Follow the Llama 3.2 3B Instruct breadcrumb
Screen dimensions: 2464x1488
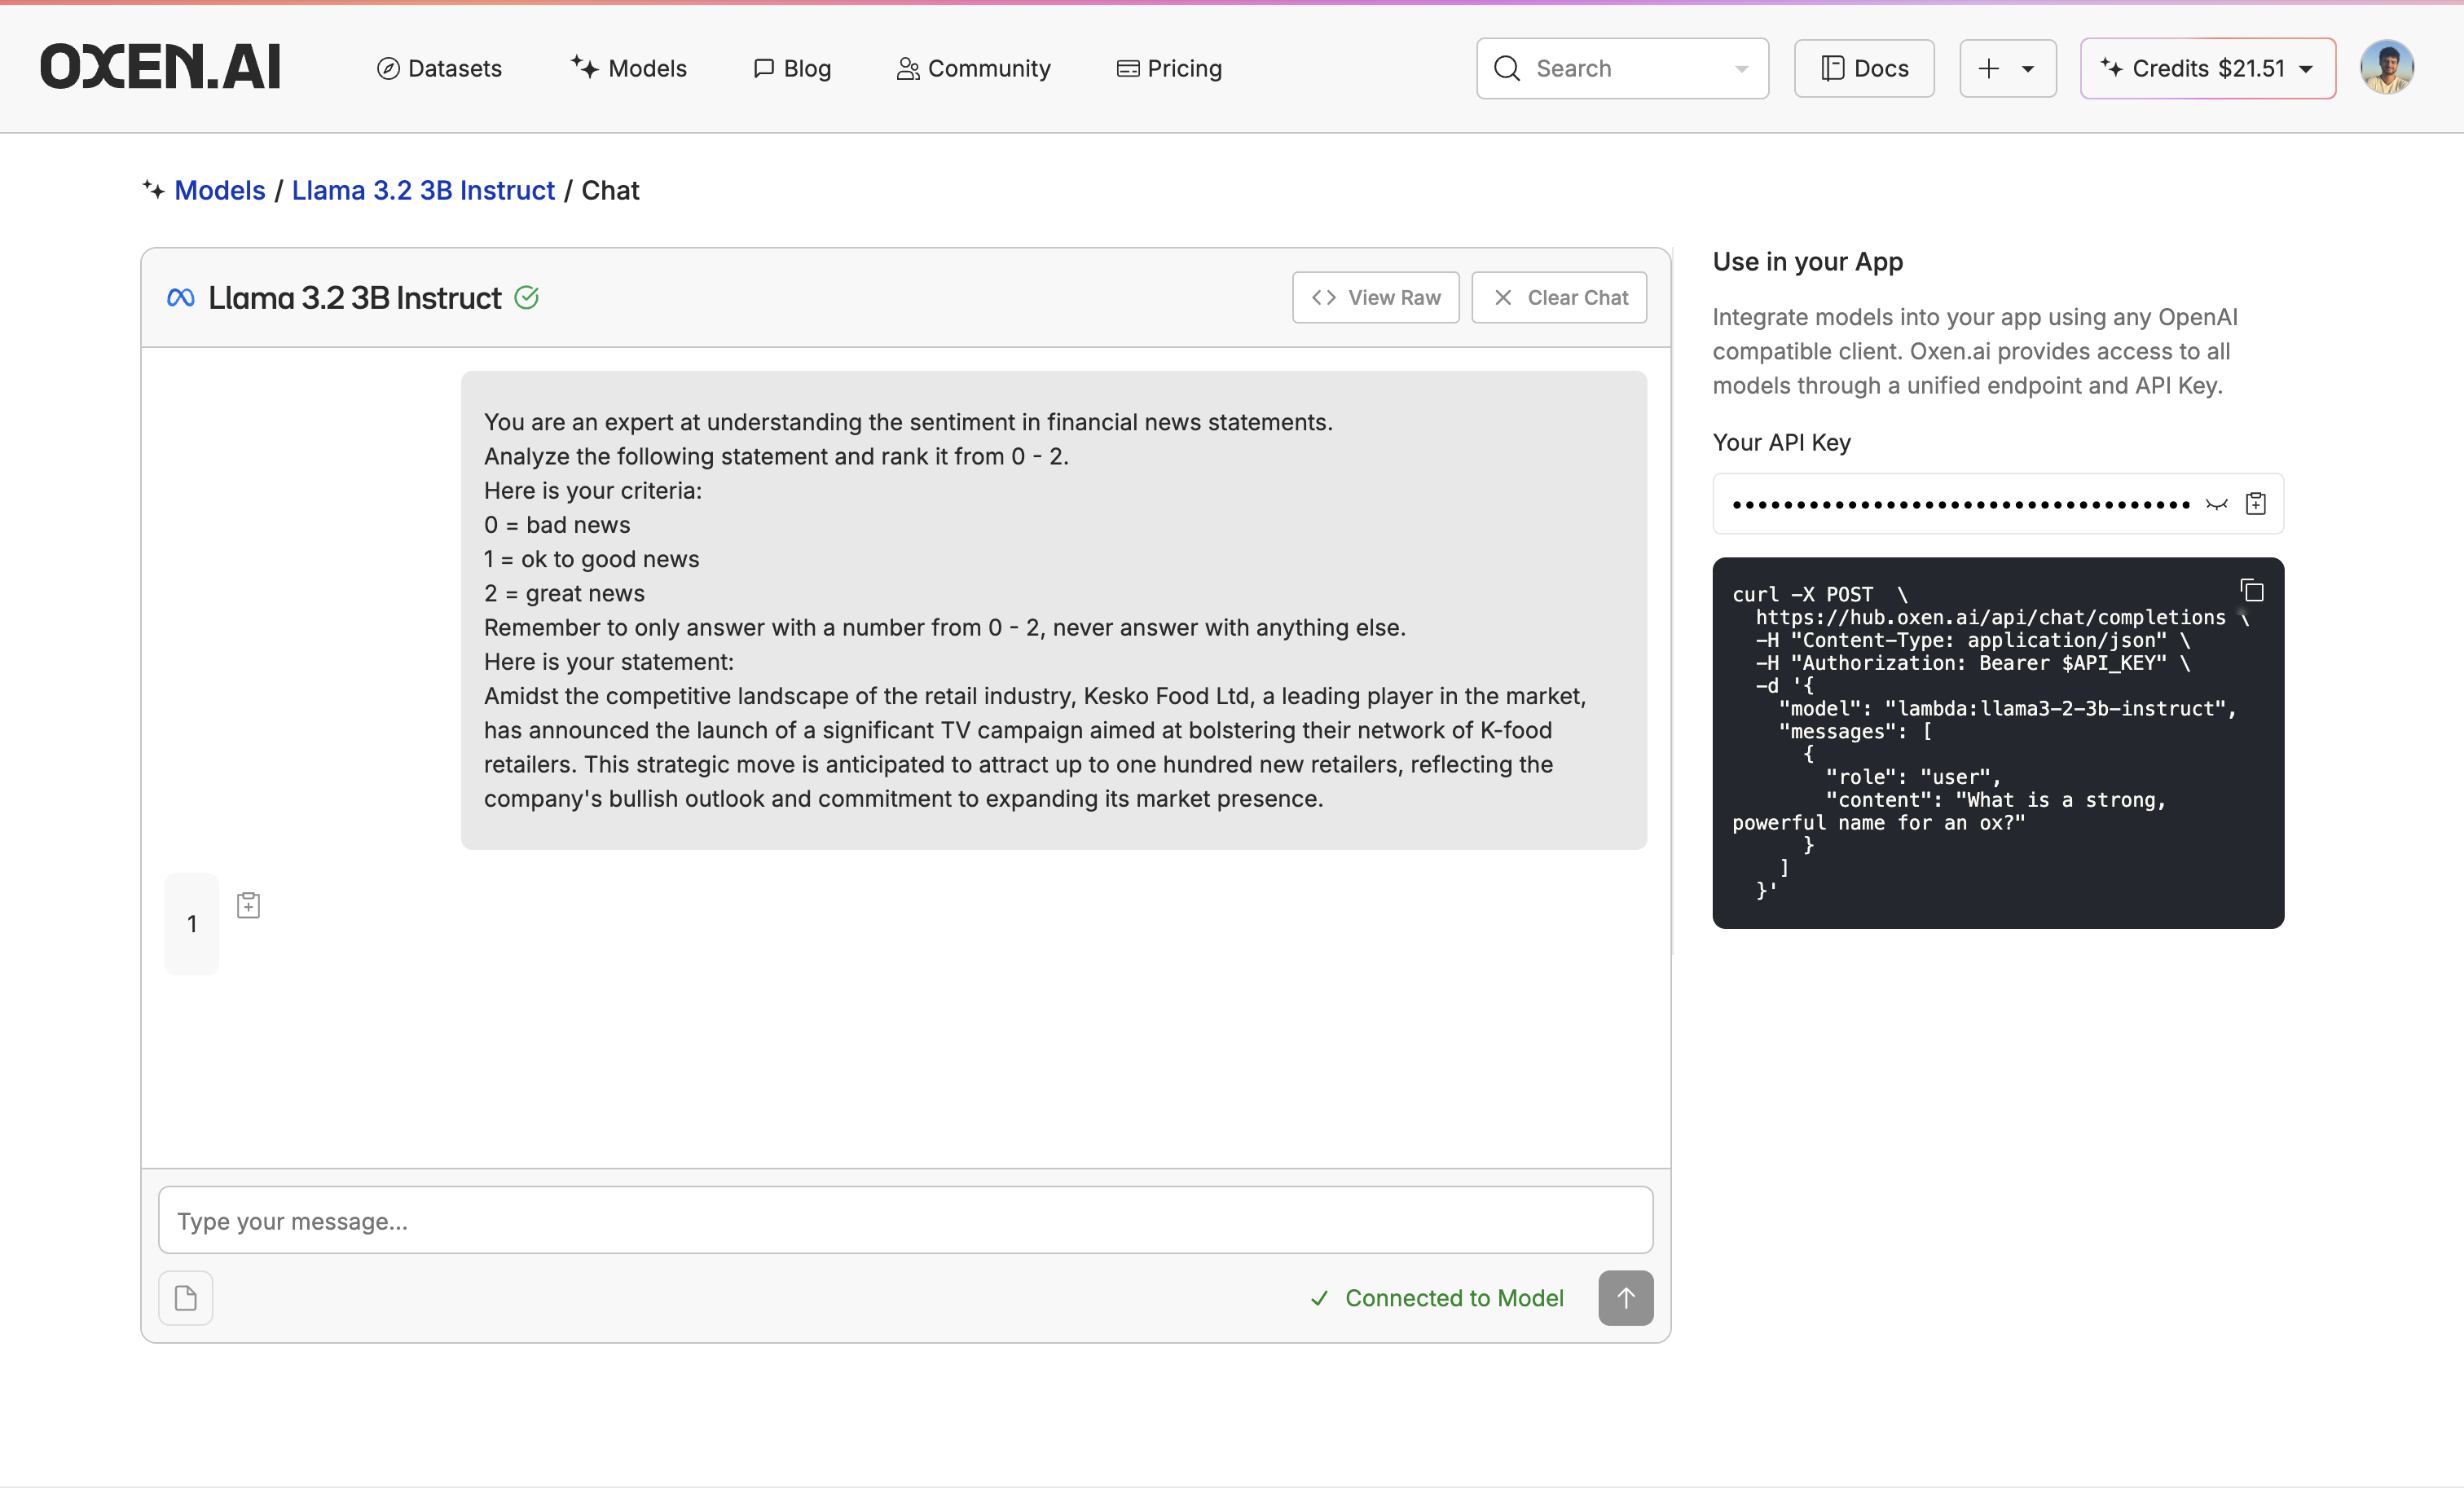coord(423,190)
